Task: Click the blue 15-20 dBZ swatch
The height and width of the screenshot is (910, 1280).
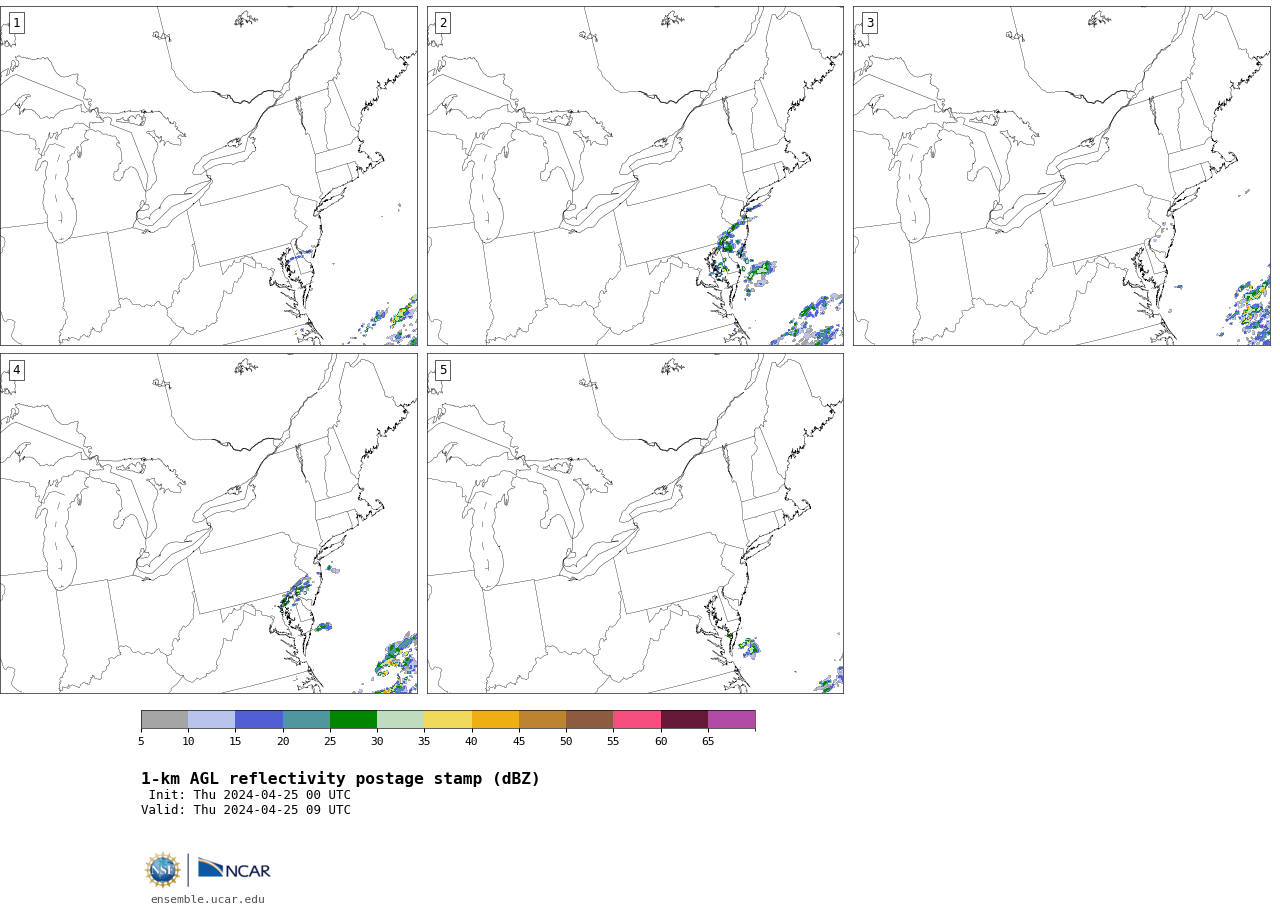Action: tap(259, 720)
